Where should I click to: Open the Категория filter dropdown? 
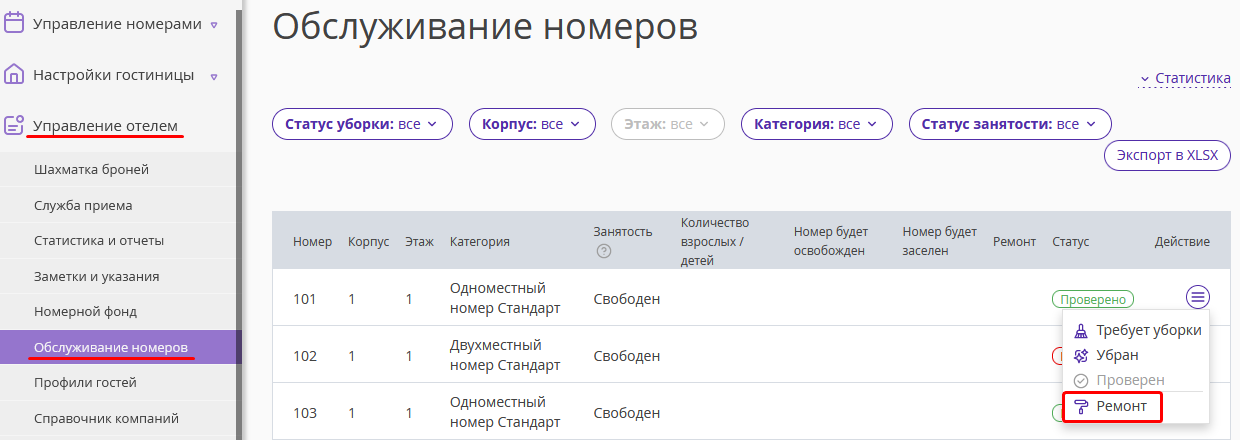(x=816, y=124)
